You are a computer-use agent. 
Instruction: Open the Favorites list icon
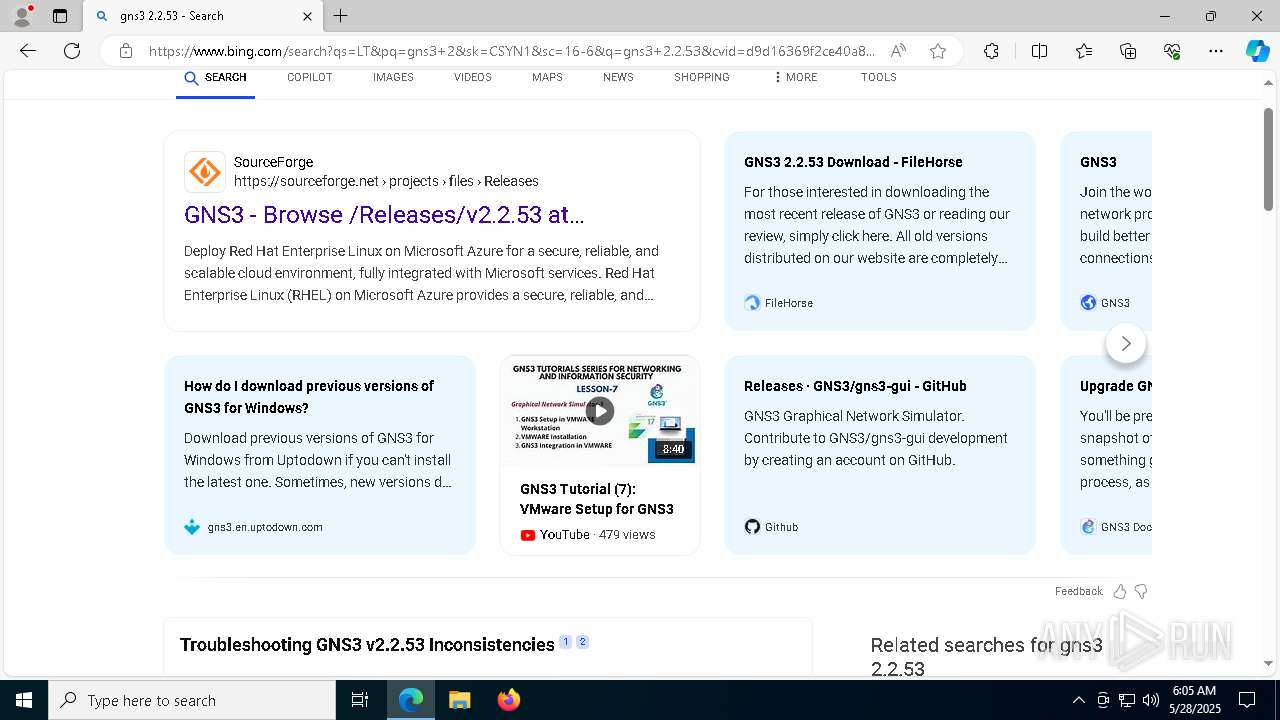(1084, 51)
